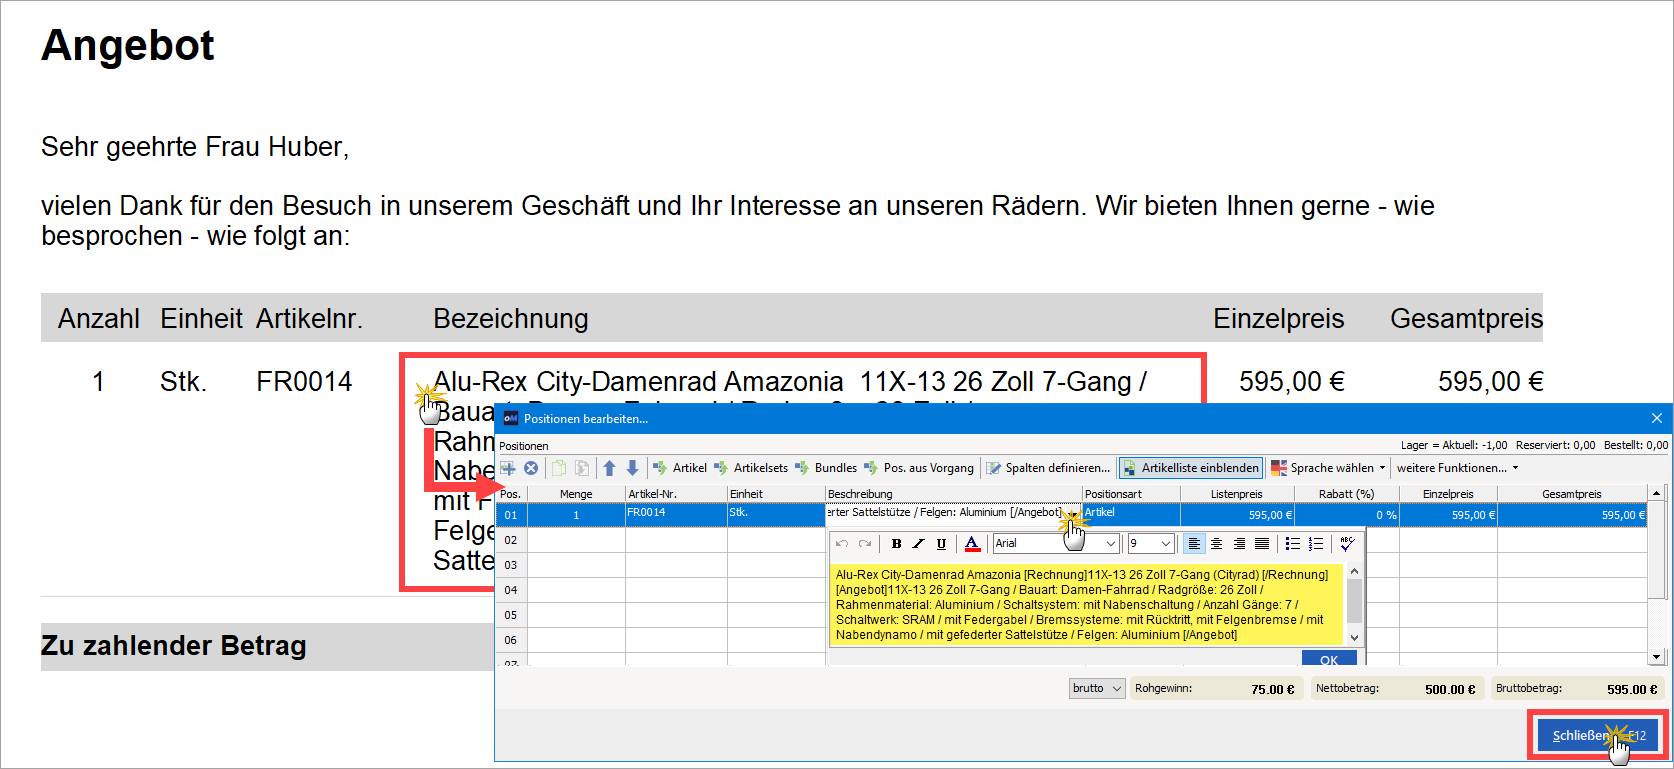Justify the text in the editor

pos(1262,544)
